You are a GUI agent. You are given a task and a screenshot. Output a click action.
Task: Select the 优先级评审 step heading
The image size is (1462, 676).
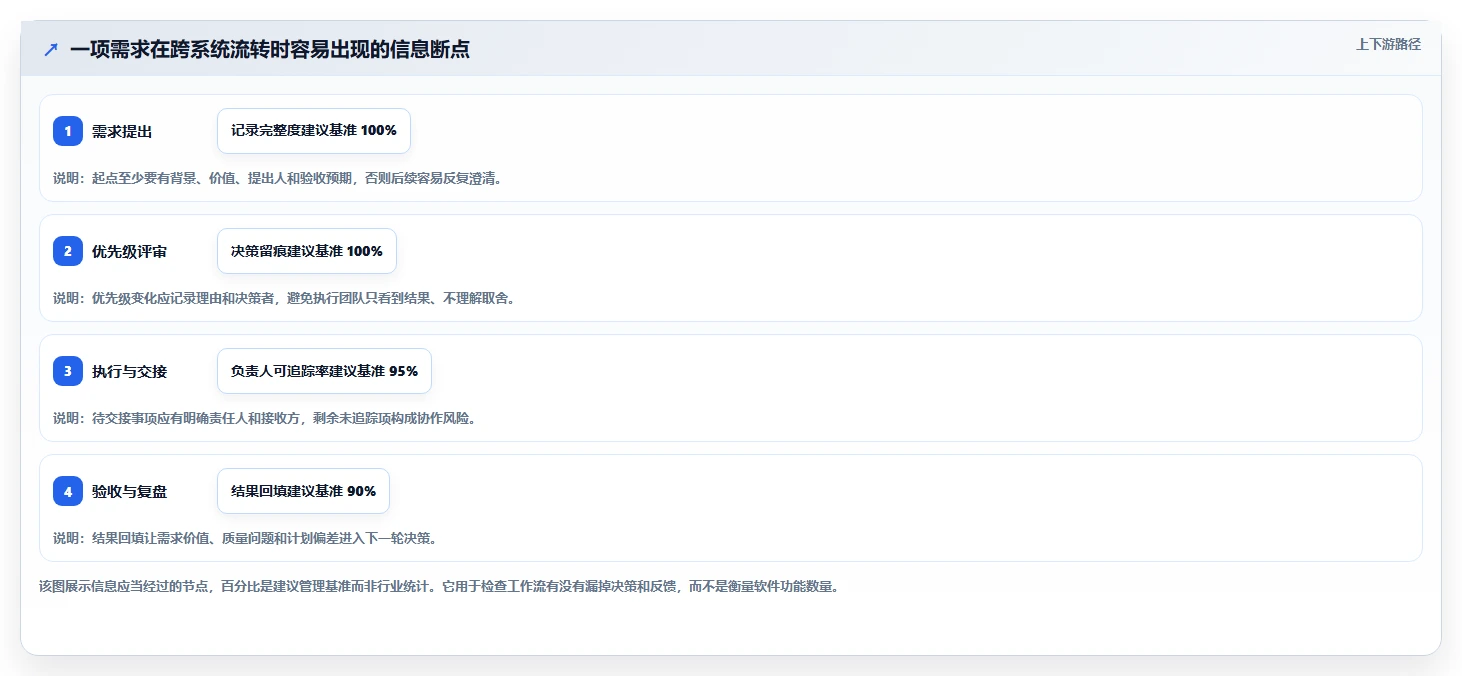(129, 252)
